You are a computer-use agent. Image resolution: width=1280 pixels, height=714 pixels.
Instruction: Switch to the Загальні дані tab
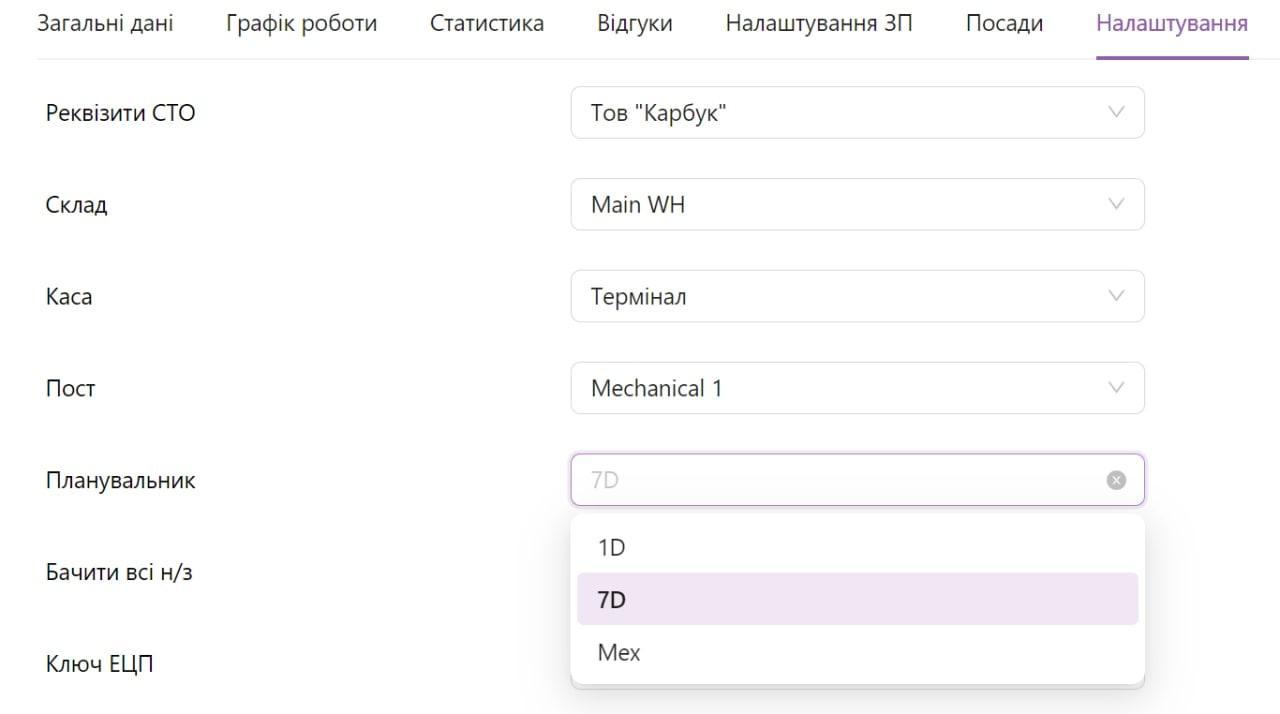[105, 23]
